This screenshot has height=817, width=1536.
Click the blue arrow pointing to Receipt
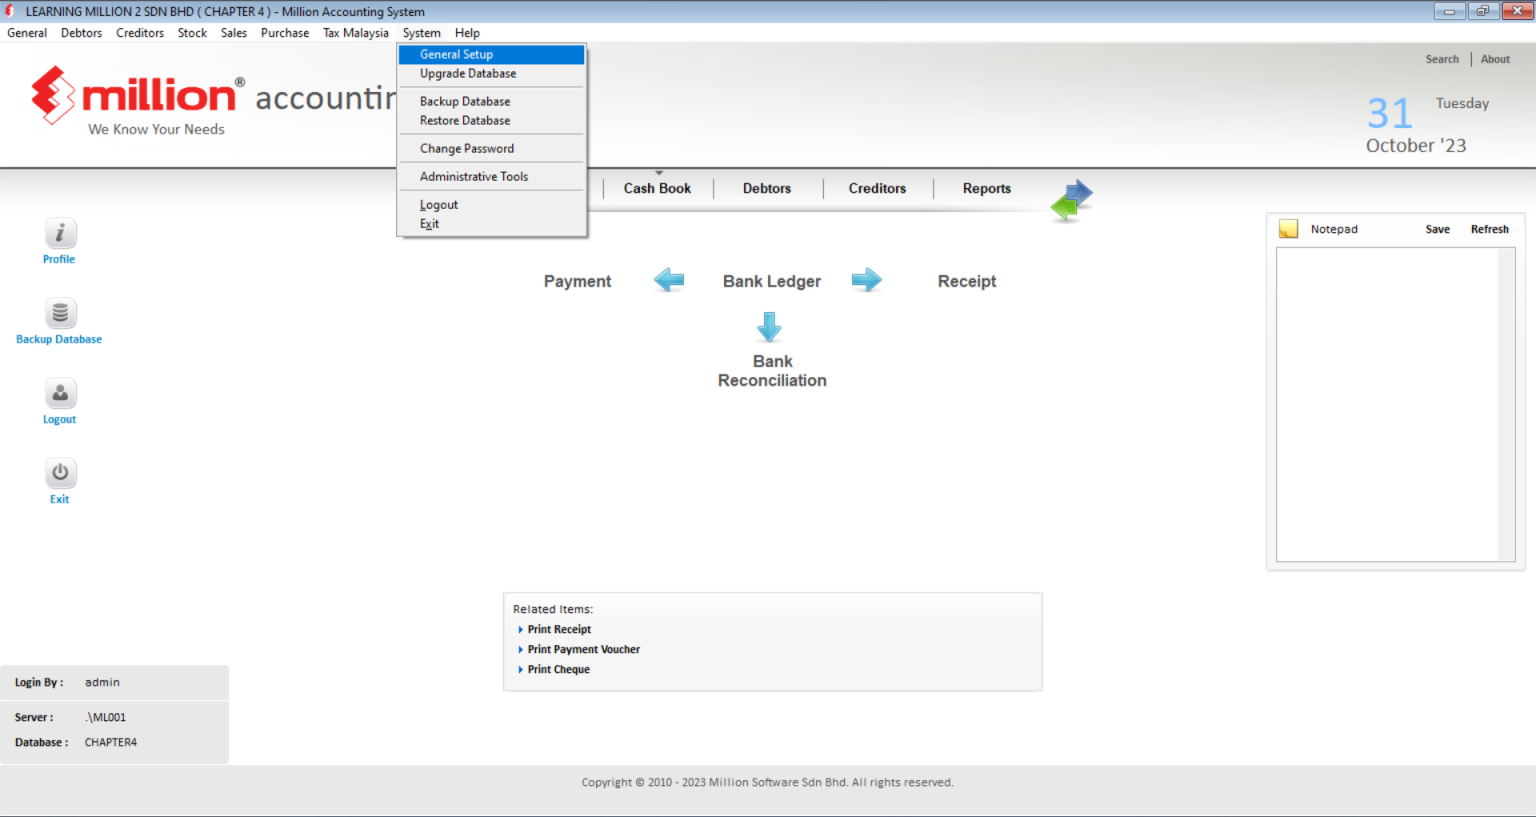[867, 280]
